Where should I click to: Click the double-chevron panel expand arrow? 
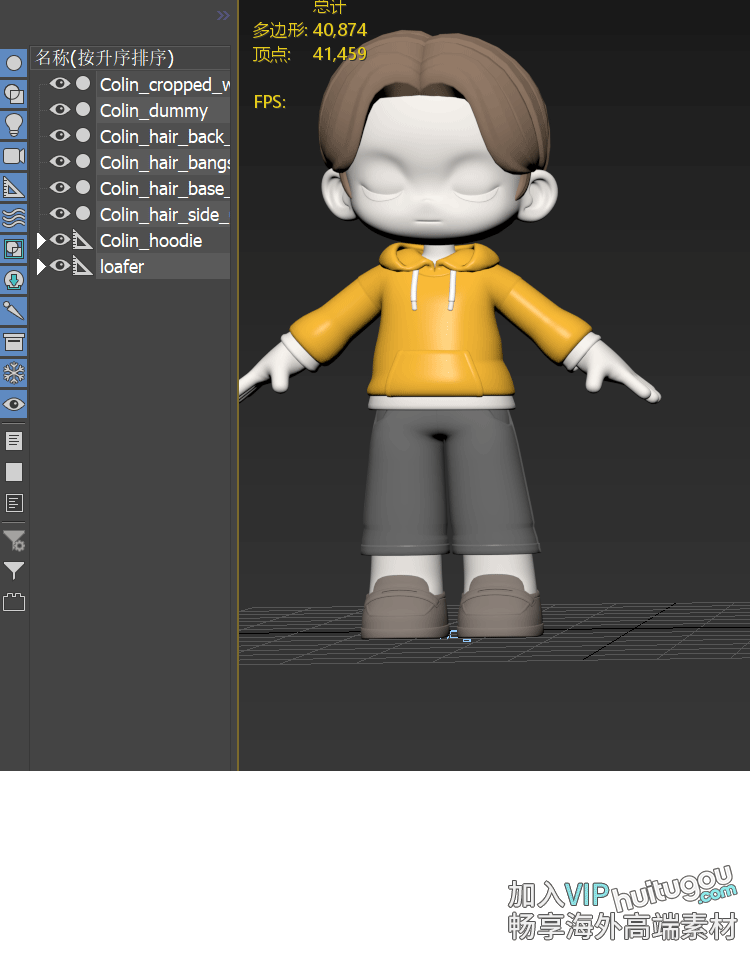(223, 16)
